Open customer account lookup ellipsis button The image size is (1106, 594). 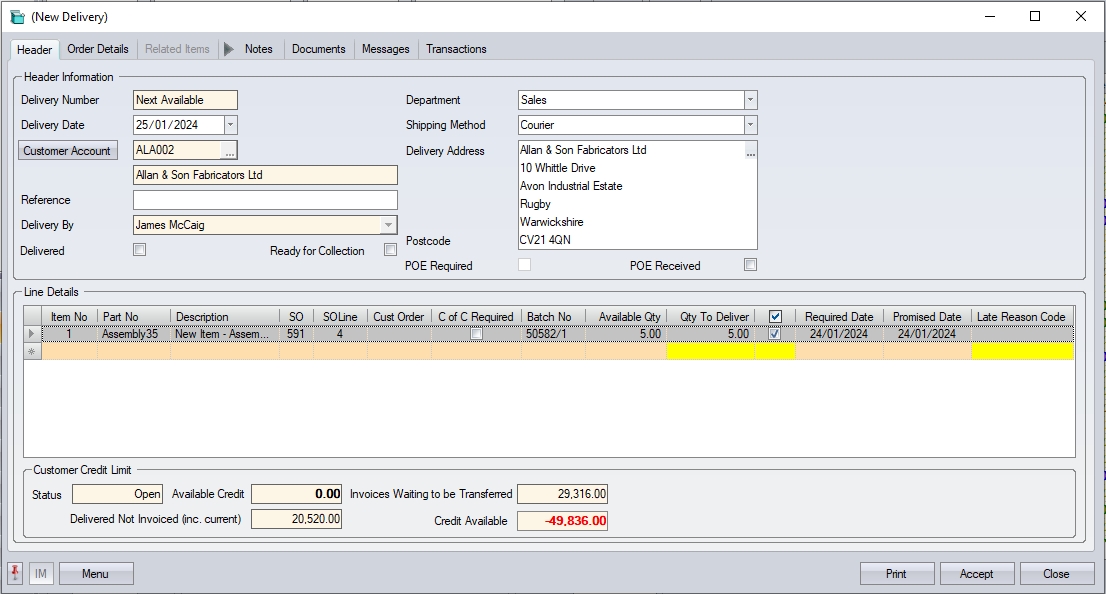pos(229,151)
